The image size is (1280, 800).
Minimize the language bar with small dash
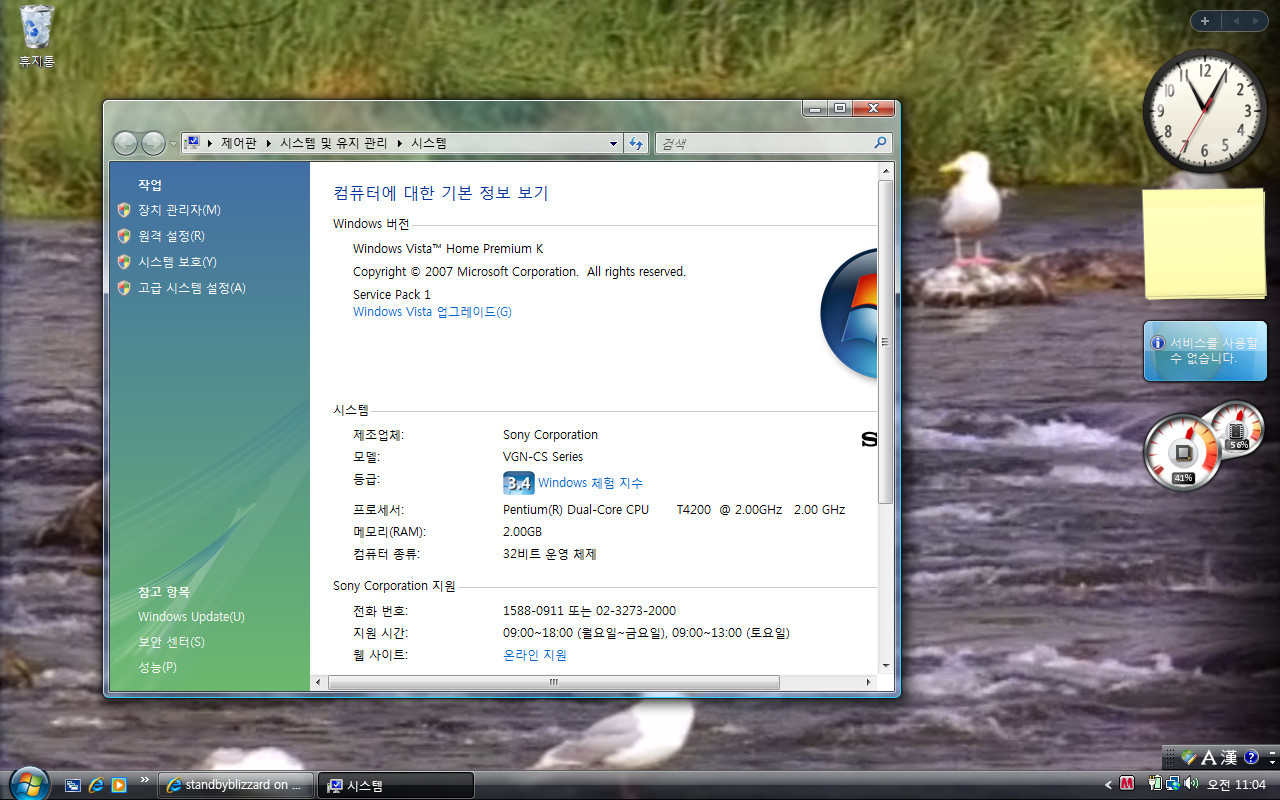tap(1271, 751)
